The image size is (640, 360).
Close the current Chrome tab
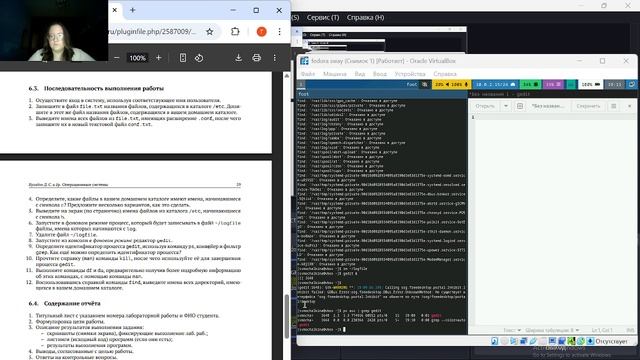point(115,10)
